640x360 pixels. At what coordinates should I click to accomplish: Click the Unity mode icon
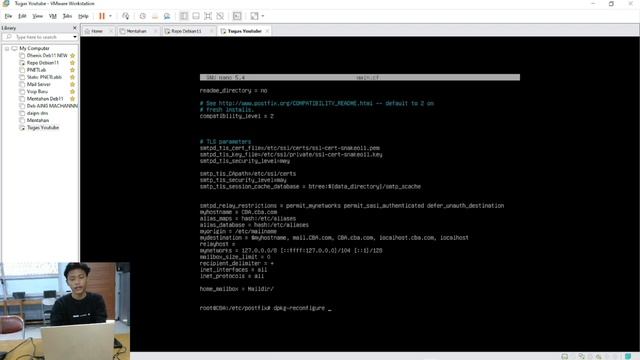click(220, 16)
